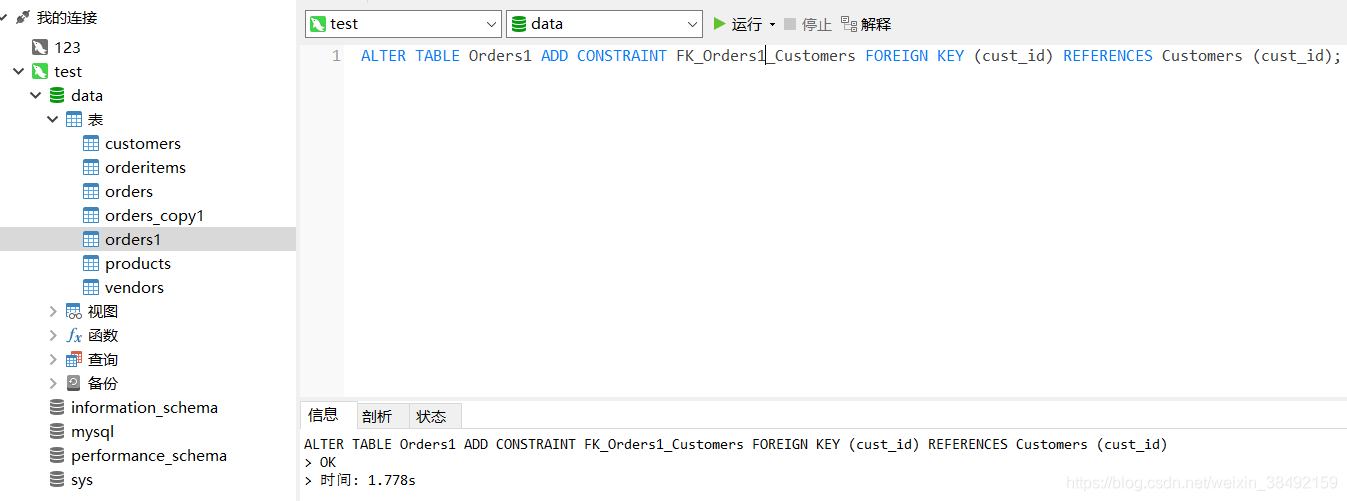Select the performance_schema database name

click(149, 455)
